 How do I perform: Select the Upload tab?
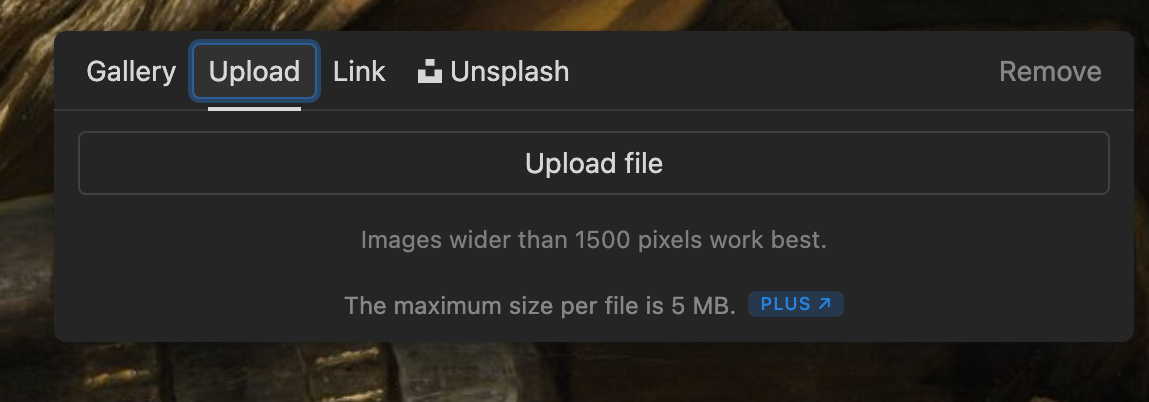[254, 72]
